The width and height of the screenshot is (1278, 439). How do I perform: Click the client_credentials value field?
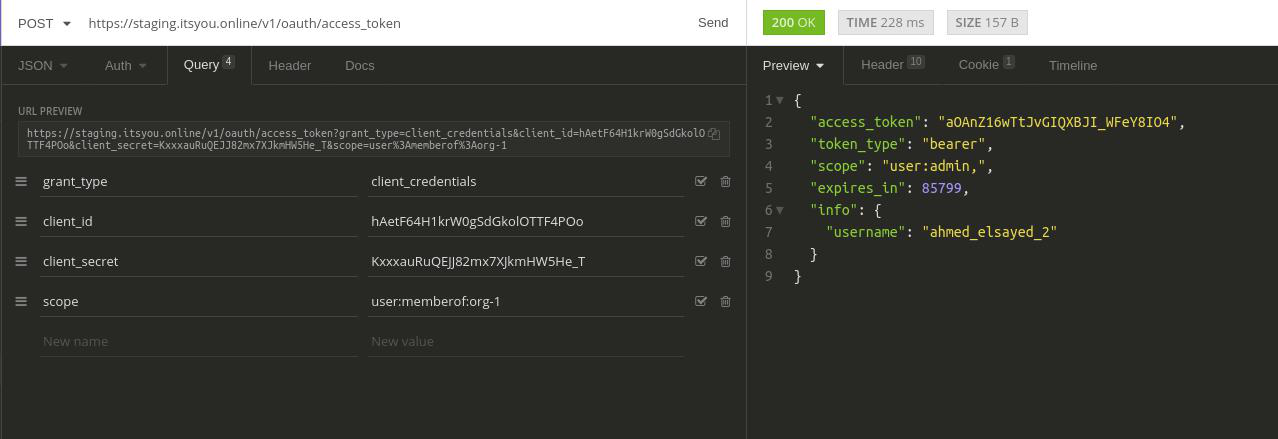click(526, 181)
